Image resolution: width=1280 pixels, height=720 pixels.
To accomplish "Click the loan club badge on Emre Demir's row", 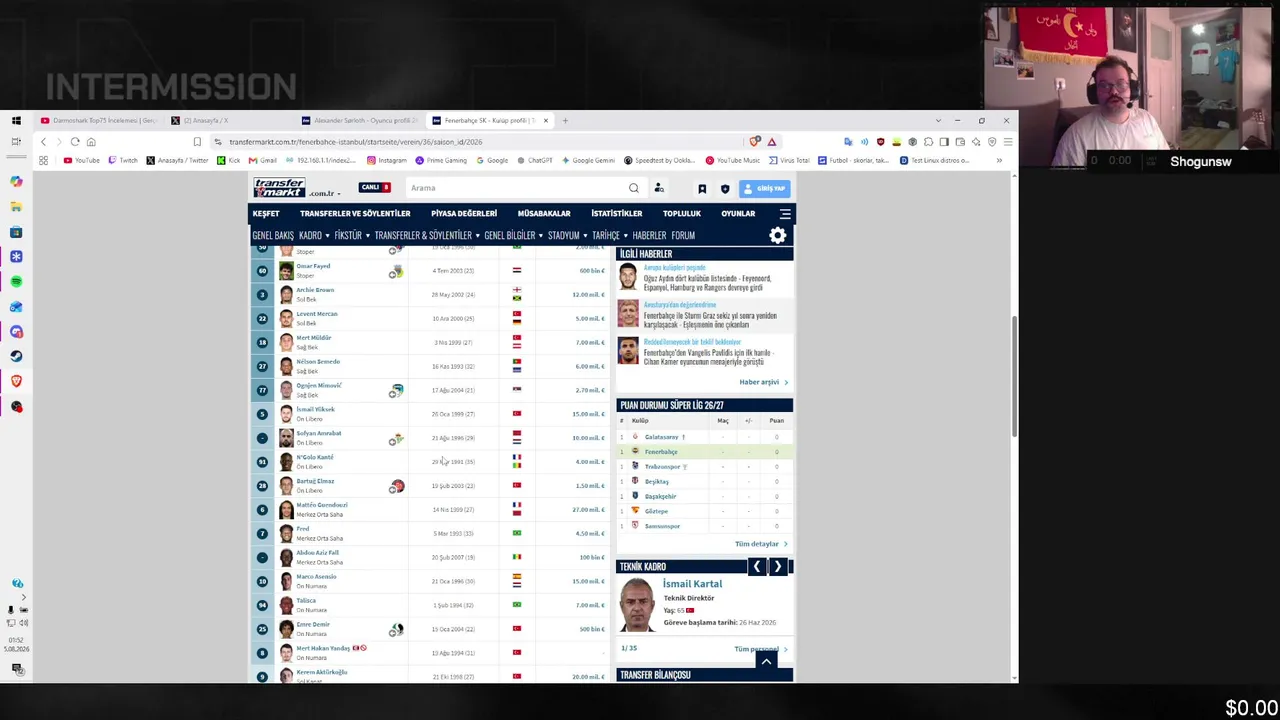I will point(396,629).
